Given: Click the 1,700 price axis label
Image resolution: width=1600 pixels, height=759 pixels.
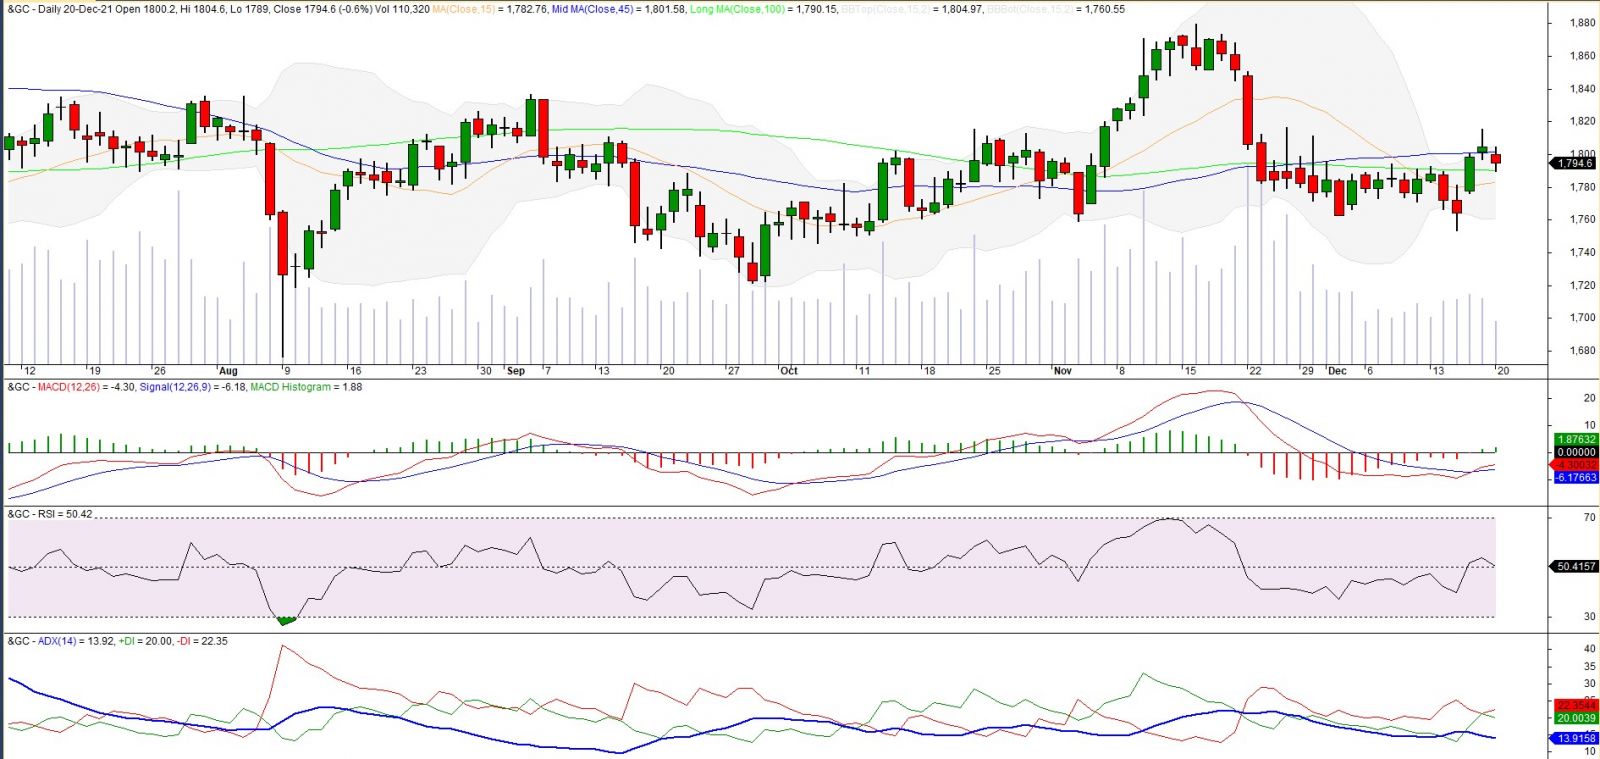Looking at the screenshot, I should tap(1582, 318).
